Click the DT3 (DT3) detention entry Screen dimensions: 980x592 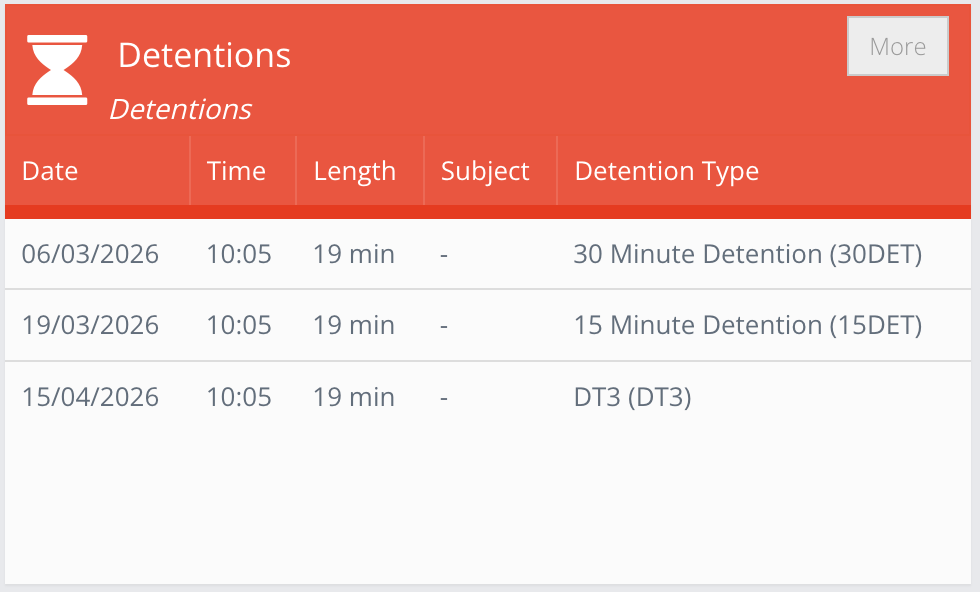[x=632, y=397]
